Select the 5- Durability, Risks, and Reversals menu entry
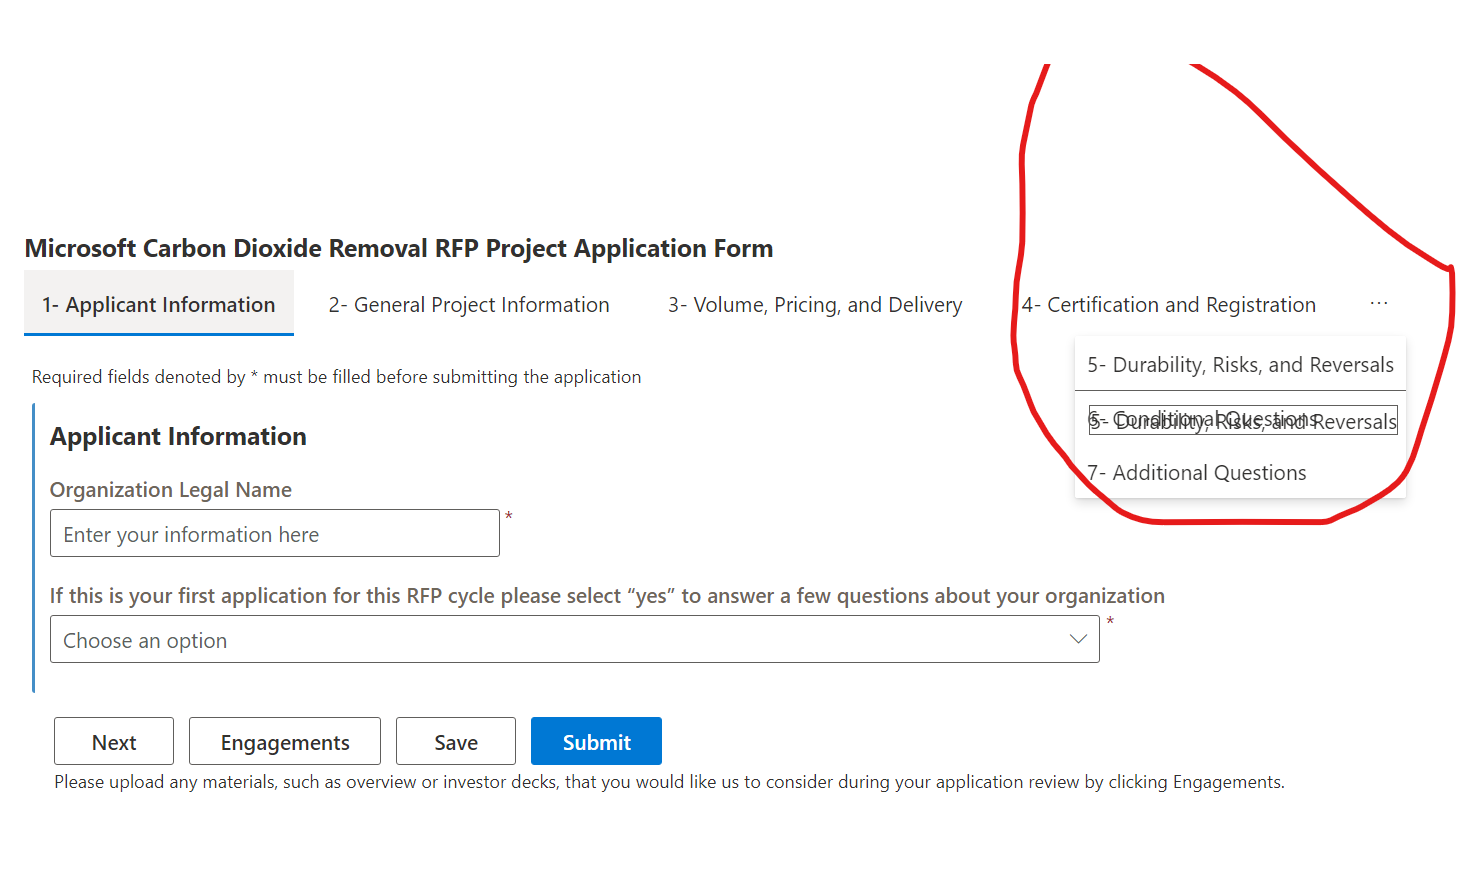 (1240, 364)
